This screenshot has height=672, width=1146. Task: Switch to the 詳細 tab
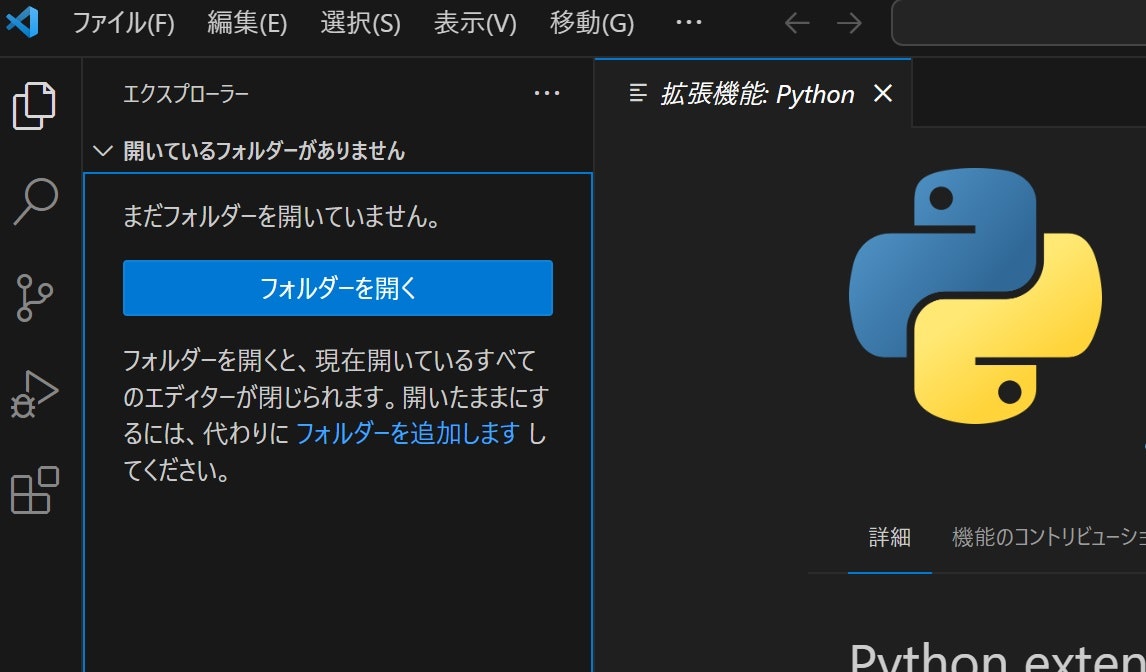click(889, 538)
